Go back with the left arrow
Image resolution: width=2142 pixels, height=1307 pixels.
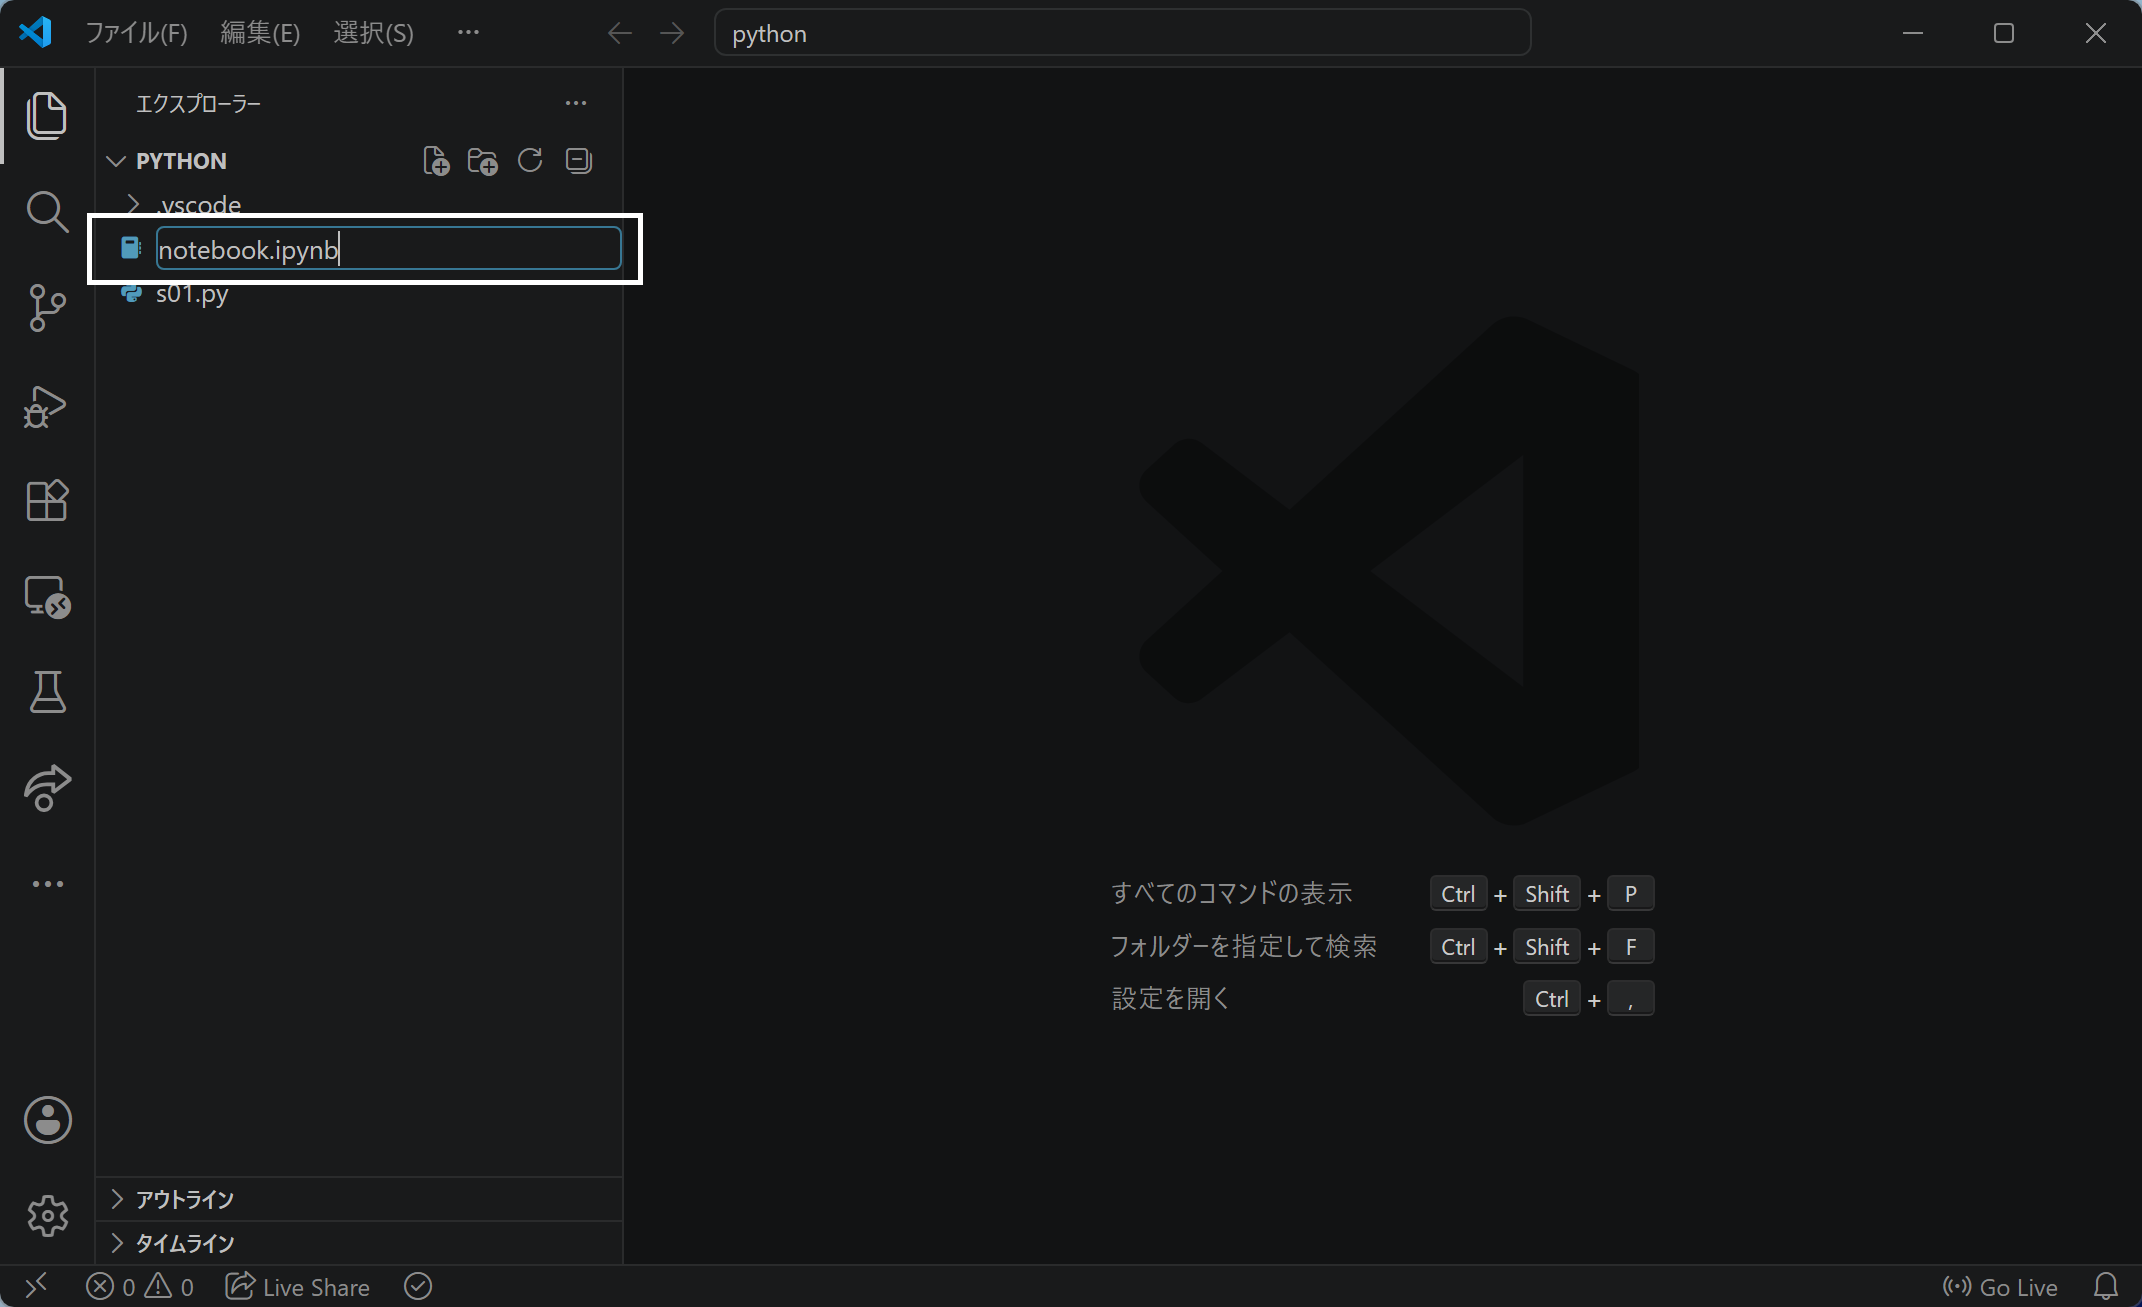pyautogui.click(x=620, y=33)
